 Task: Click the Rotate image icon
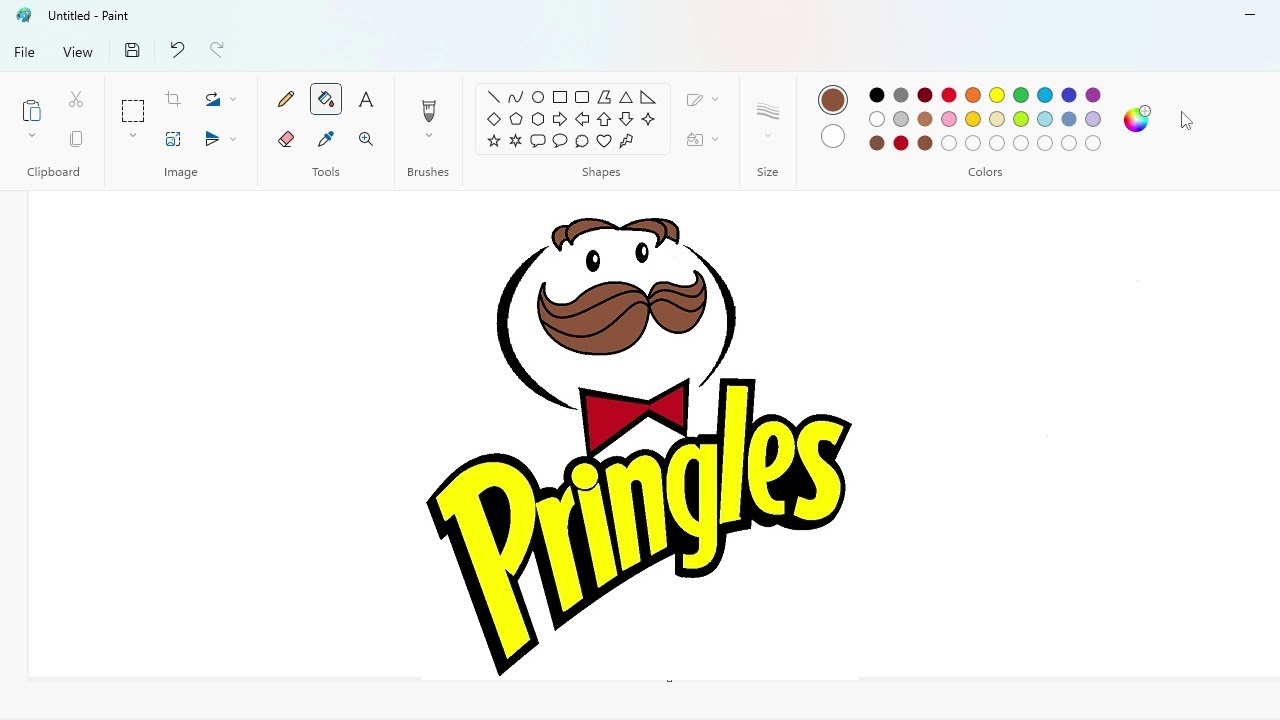(x=212, y=99)
